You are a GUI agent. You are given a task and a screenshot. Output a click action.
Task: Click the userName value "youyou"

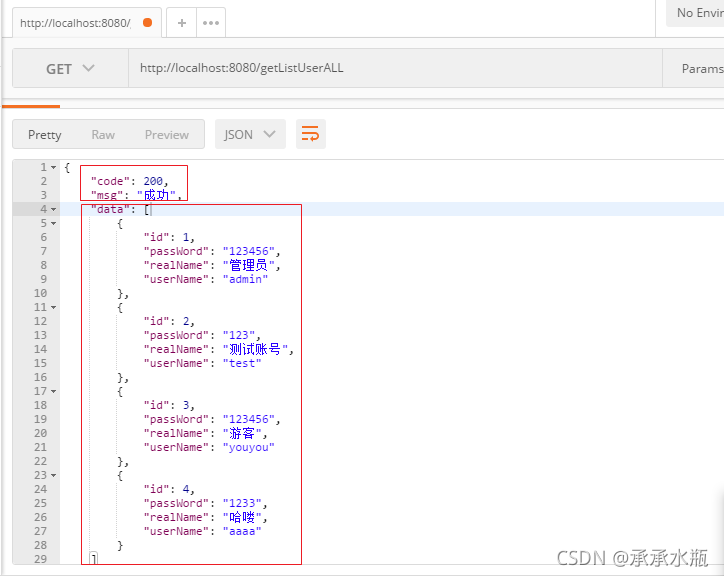pos(248,448)
